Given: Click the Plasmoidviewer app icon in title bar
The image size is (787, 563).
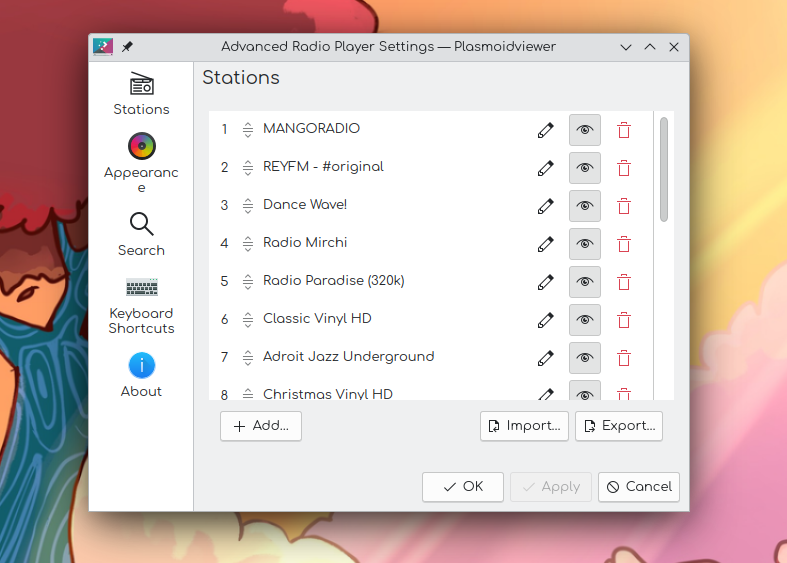Looking at the screenshot, I should (x=103, y=47).
